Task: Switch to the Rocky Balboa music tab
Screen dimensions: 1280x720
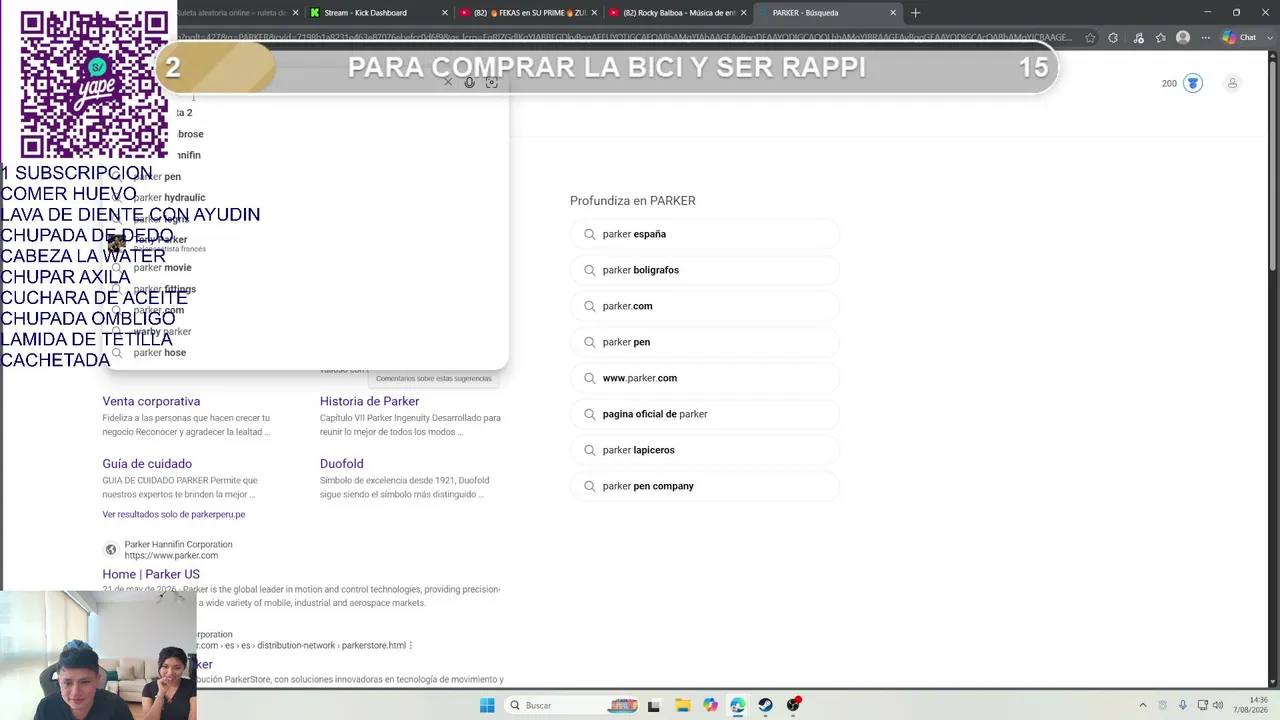Action: click(x=678, y=13)
